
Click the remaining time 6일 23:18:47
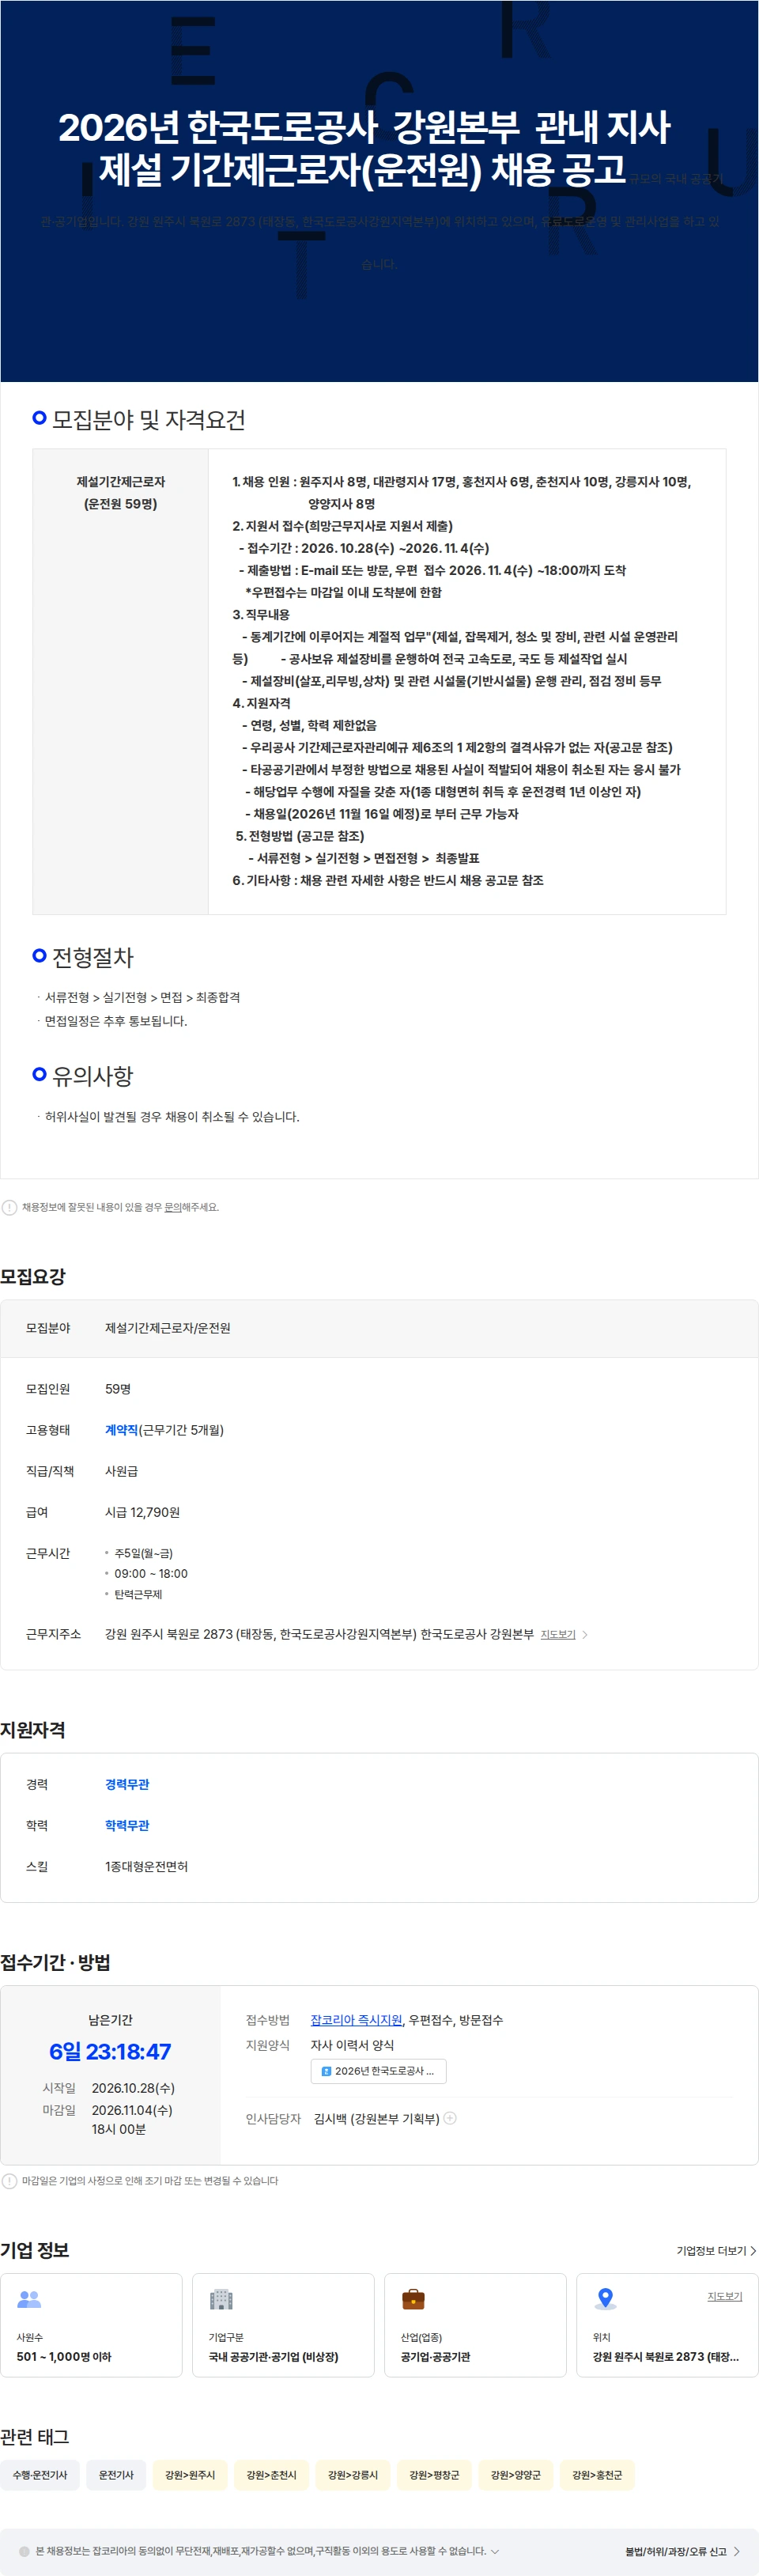coord(110,2052)
